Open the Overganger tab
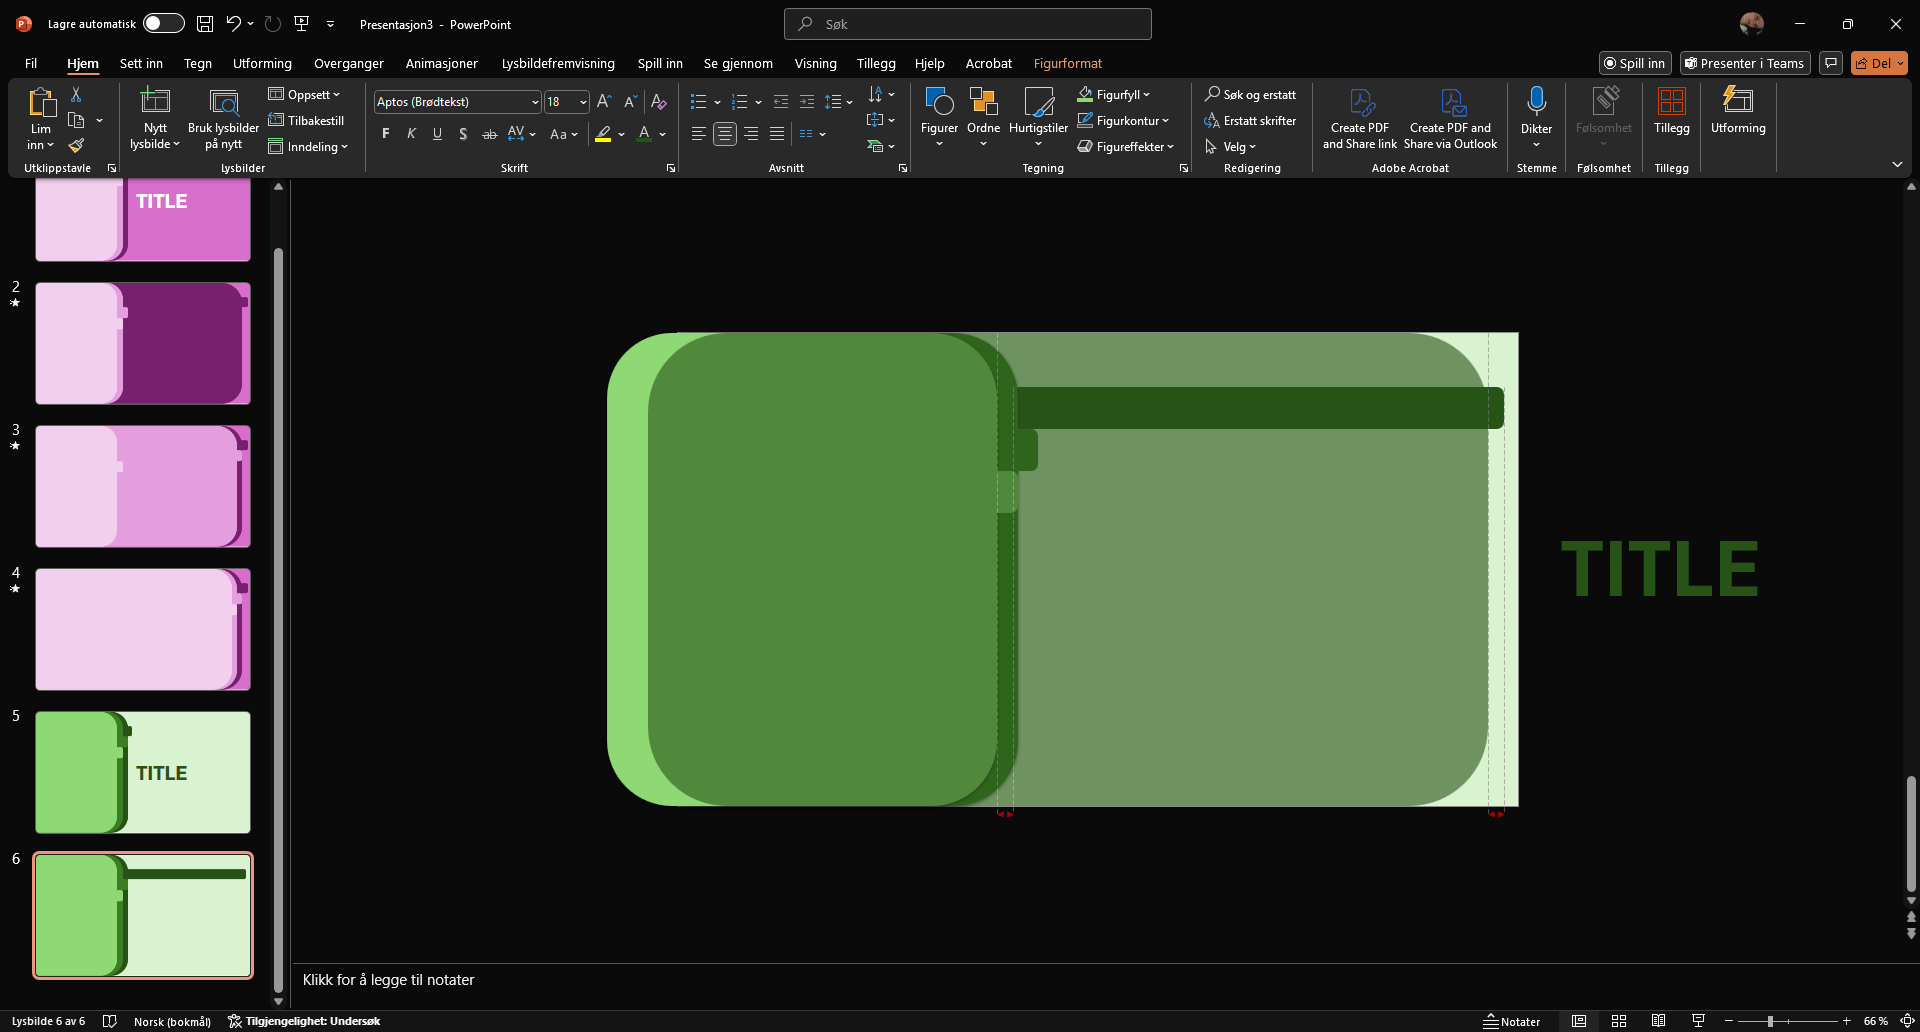The image size is (1920, 1032). pos(348,63)
